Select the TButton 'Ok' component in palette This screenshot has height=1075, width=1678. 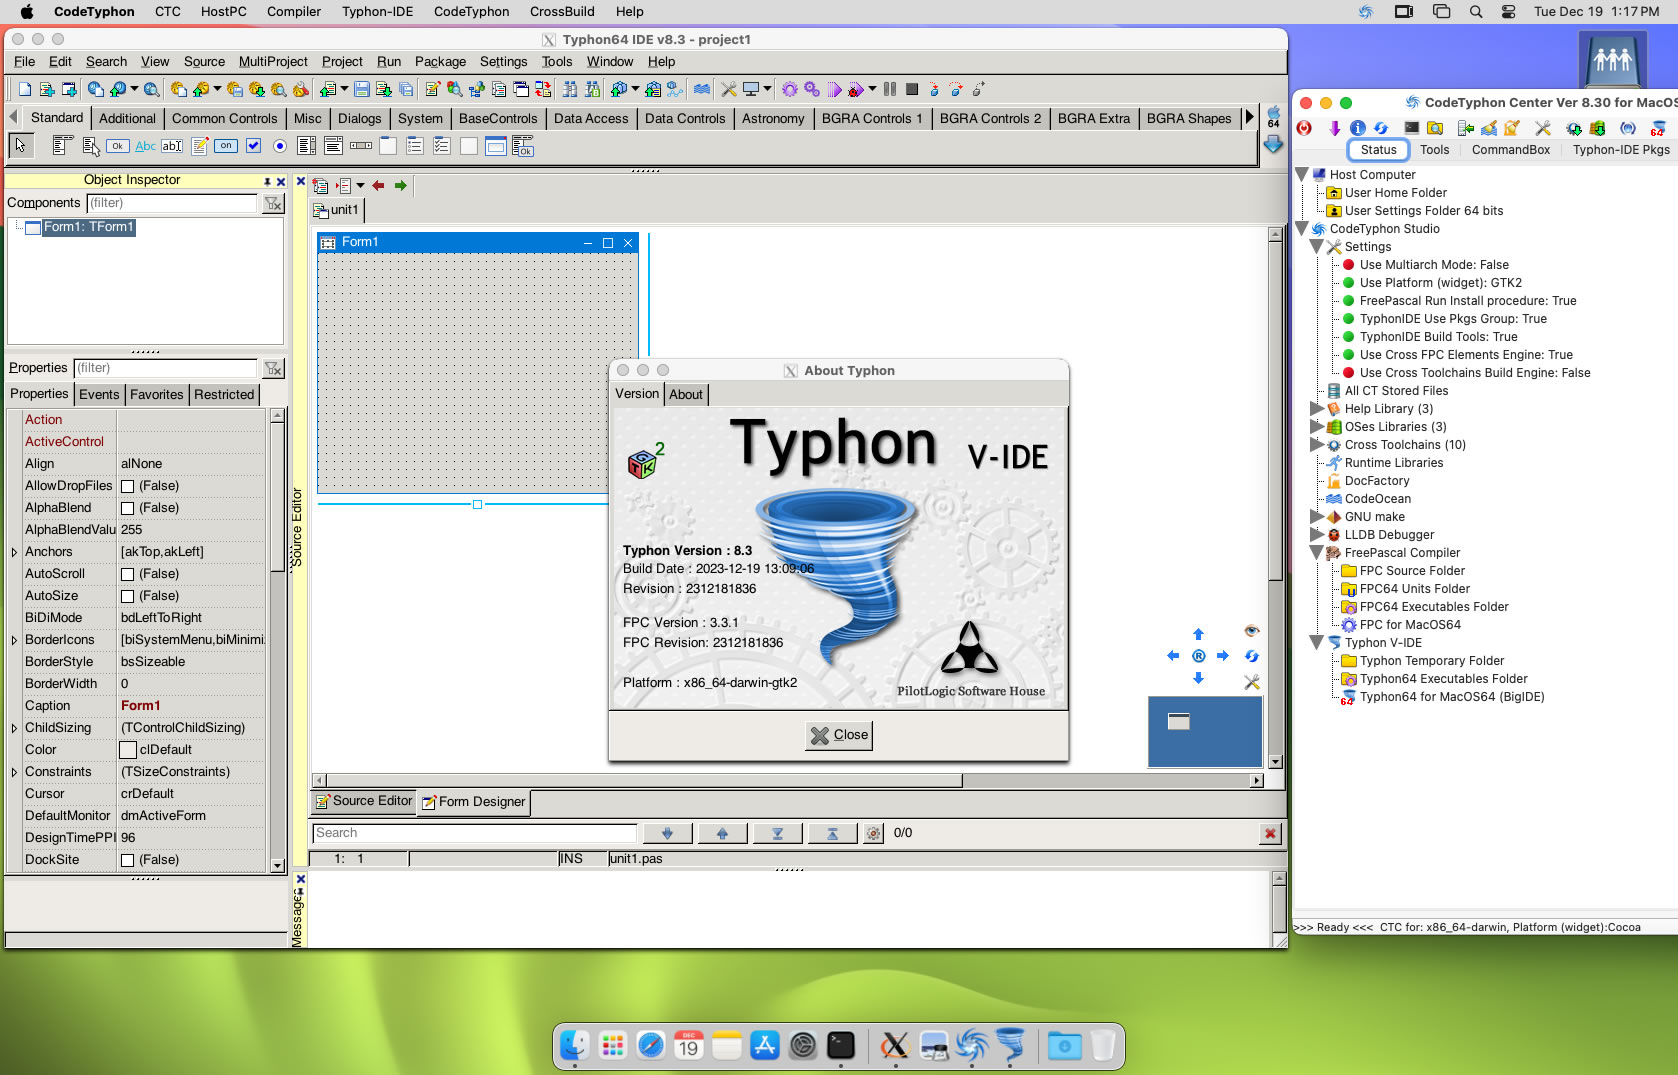point(118,146)
